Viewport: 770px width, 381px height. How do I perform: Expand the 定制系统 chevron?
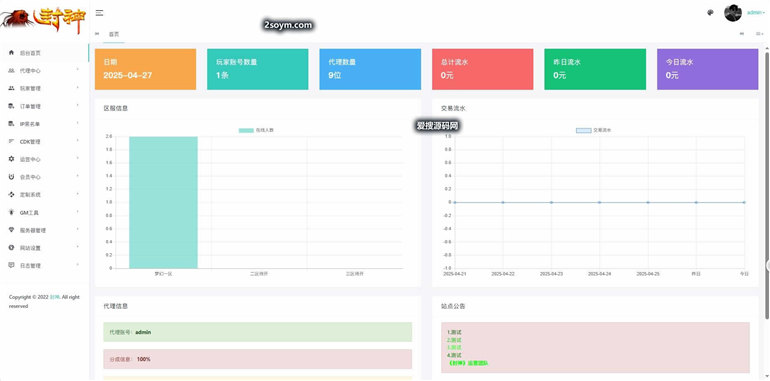coord(78,193)
